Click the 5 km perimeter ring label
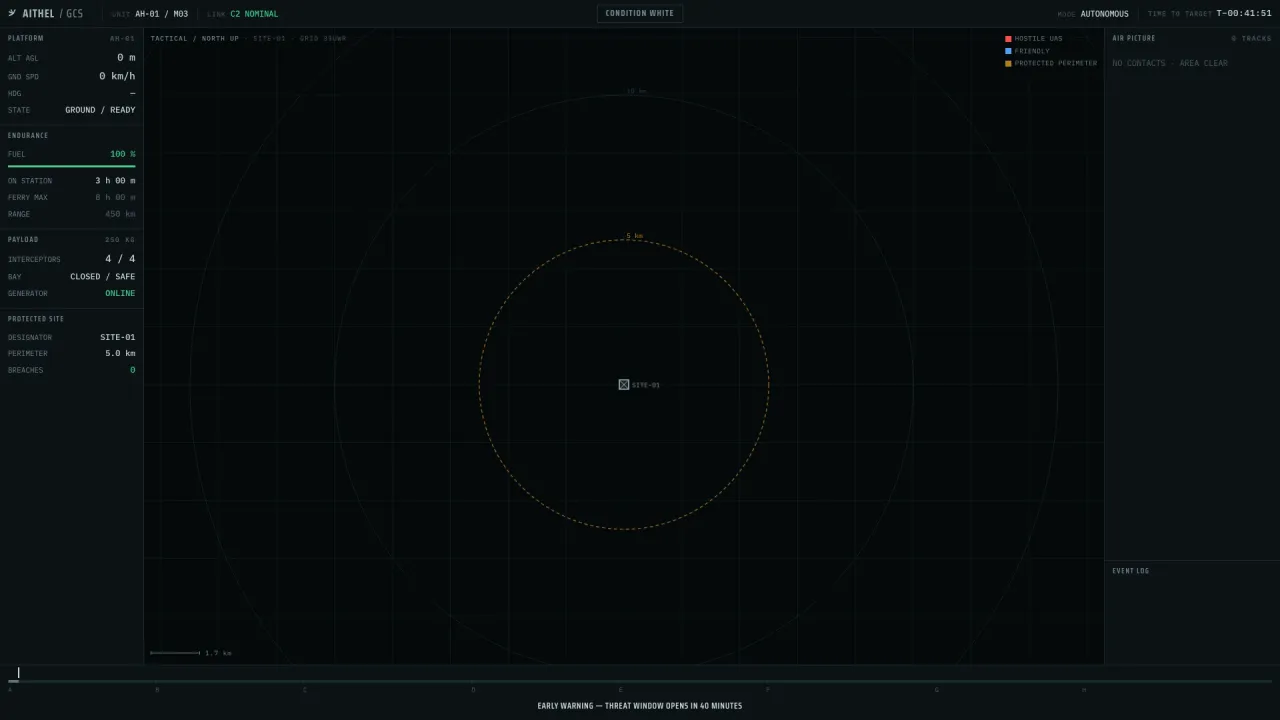Viewport: 1280px width, 720px height. [634, 236]
